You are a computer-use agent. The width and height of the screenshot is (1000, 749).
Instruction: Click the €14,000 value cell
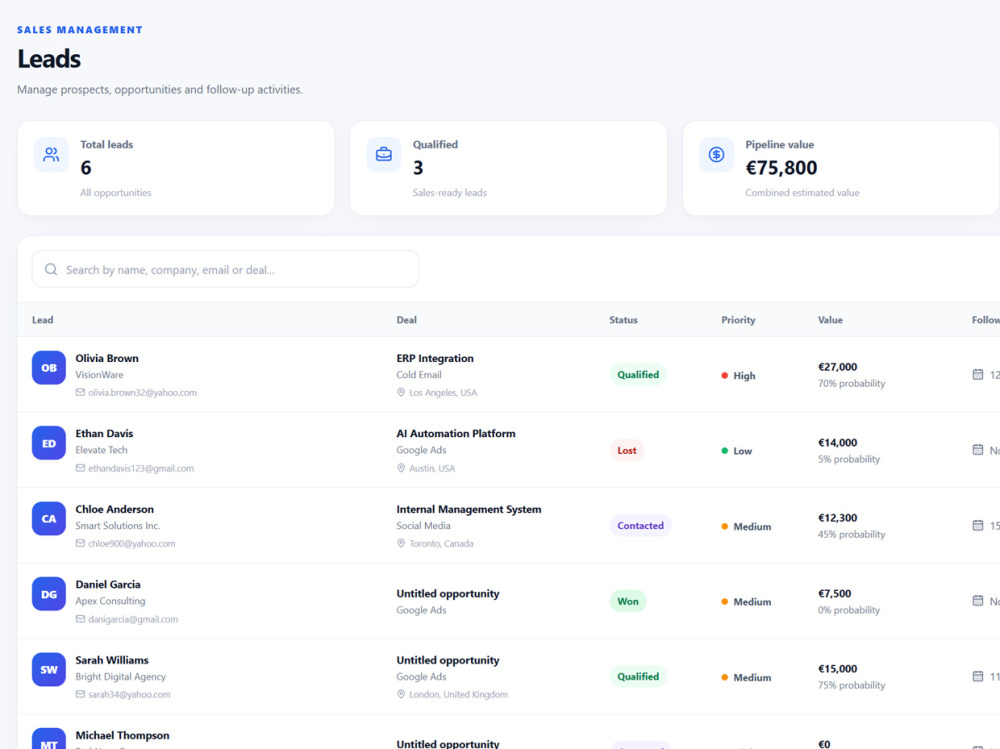coord(837,442)
